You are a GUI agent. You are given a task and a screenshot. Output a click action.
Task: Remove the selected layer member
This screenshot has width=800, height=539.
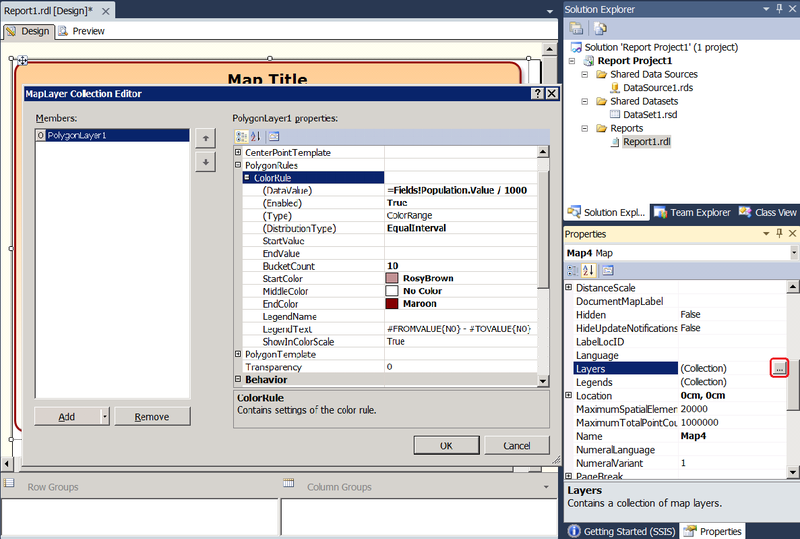[x=152, y=416]
